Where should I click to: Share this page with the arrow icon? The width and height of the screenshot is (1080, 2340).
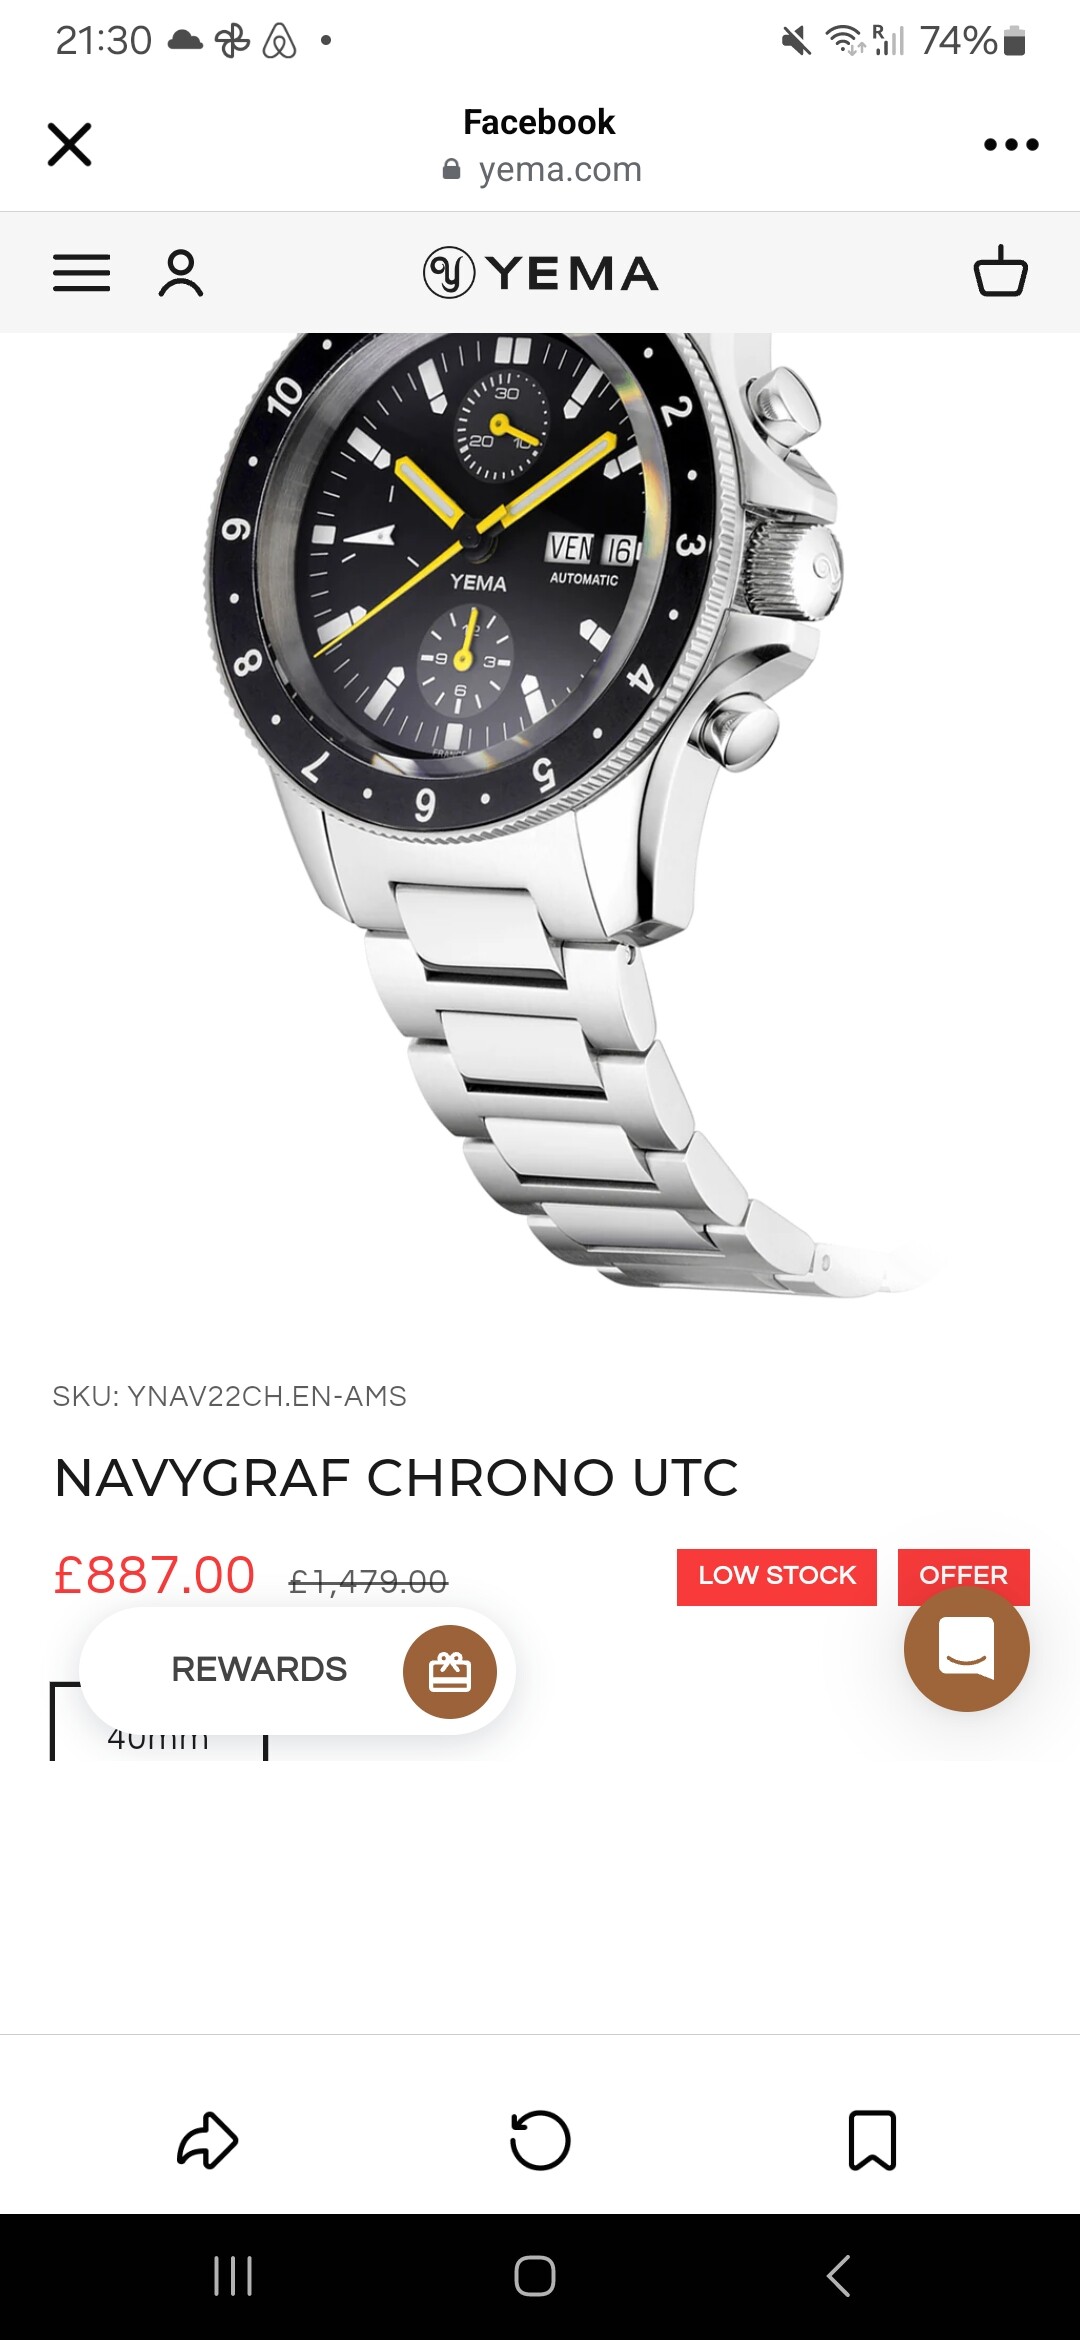(x=207, y=2140)
